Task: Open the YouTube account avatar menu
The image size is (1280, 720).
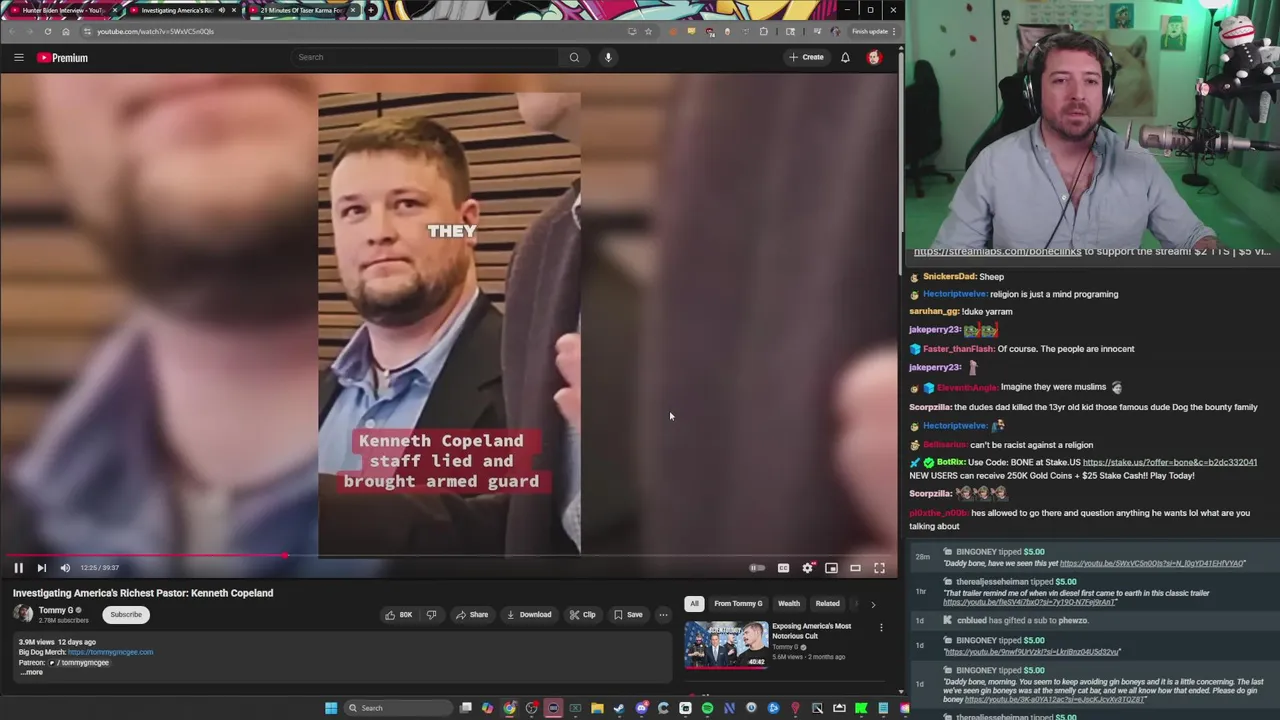Action: tap(874, 57)
